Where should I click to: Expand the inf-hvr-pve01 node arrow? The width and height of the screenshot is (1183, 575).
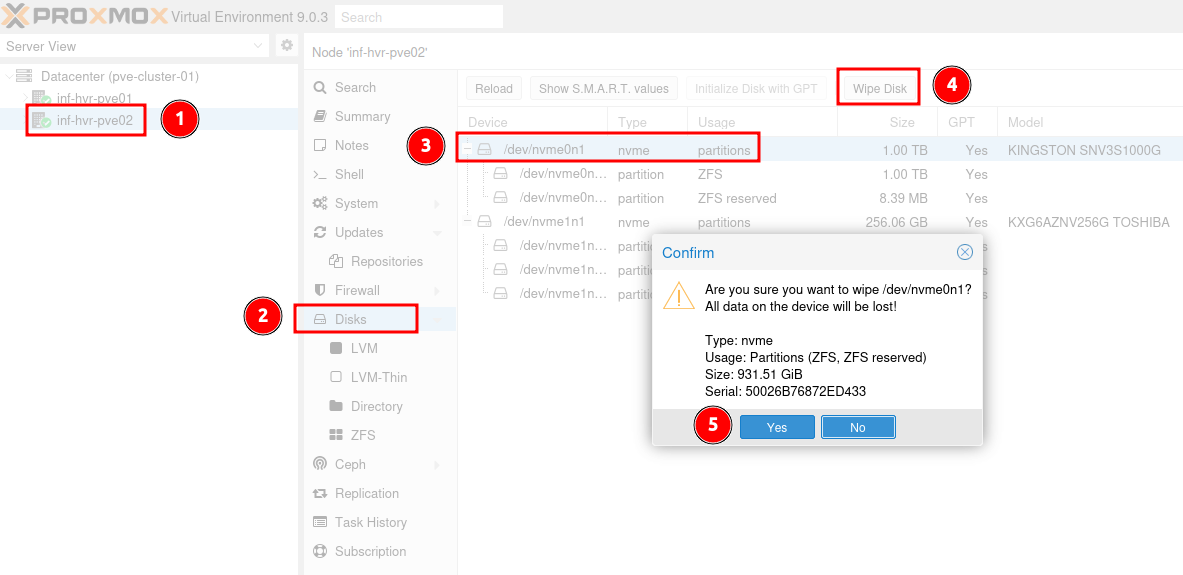pos(25,98)
